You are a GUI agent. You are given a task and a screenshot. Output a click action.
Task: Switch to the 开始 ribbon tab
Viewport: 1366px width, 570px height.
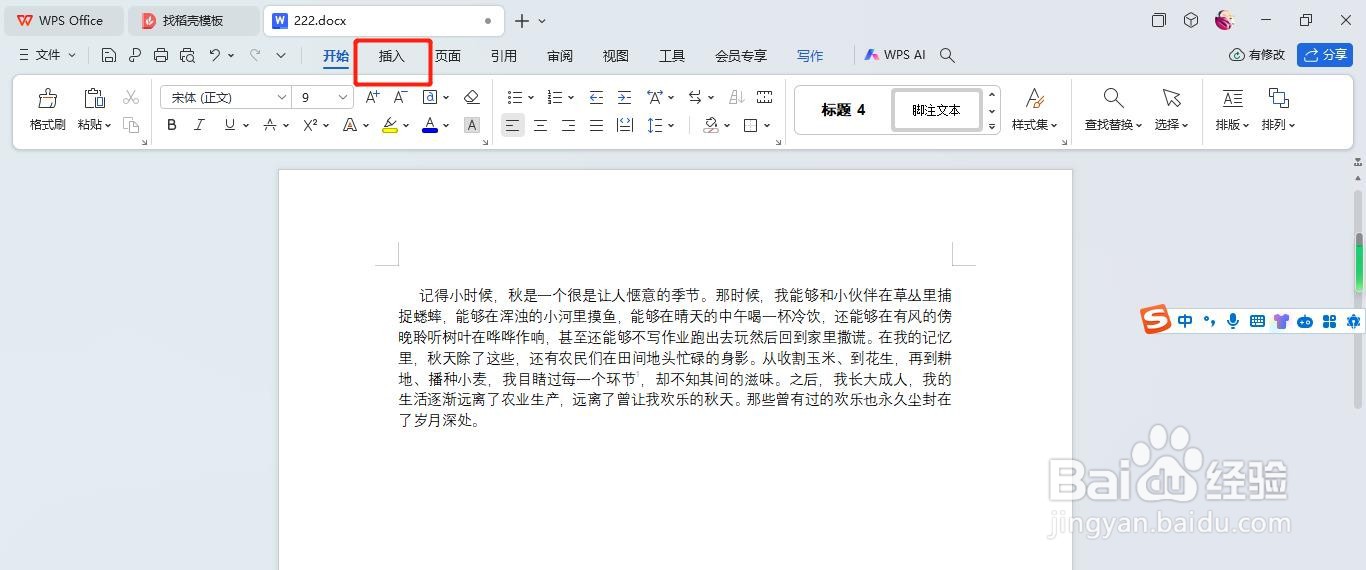point(336,56)
